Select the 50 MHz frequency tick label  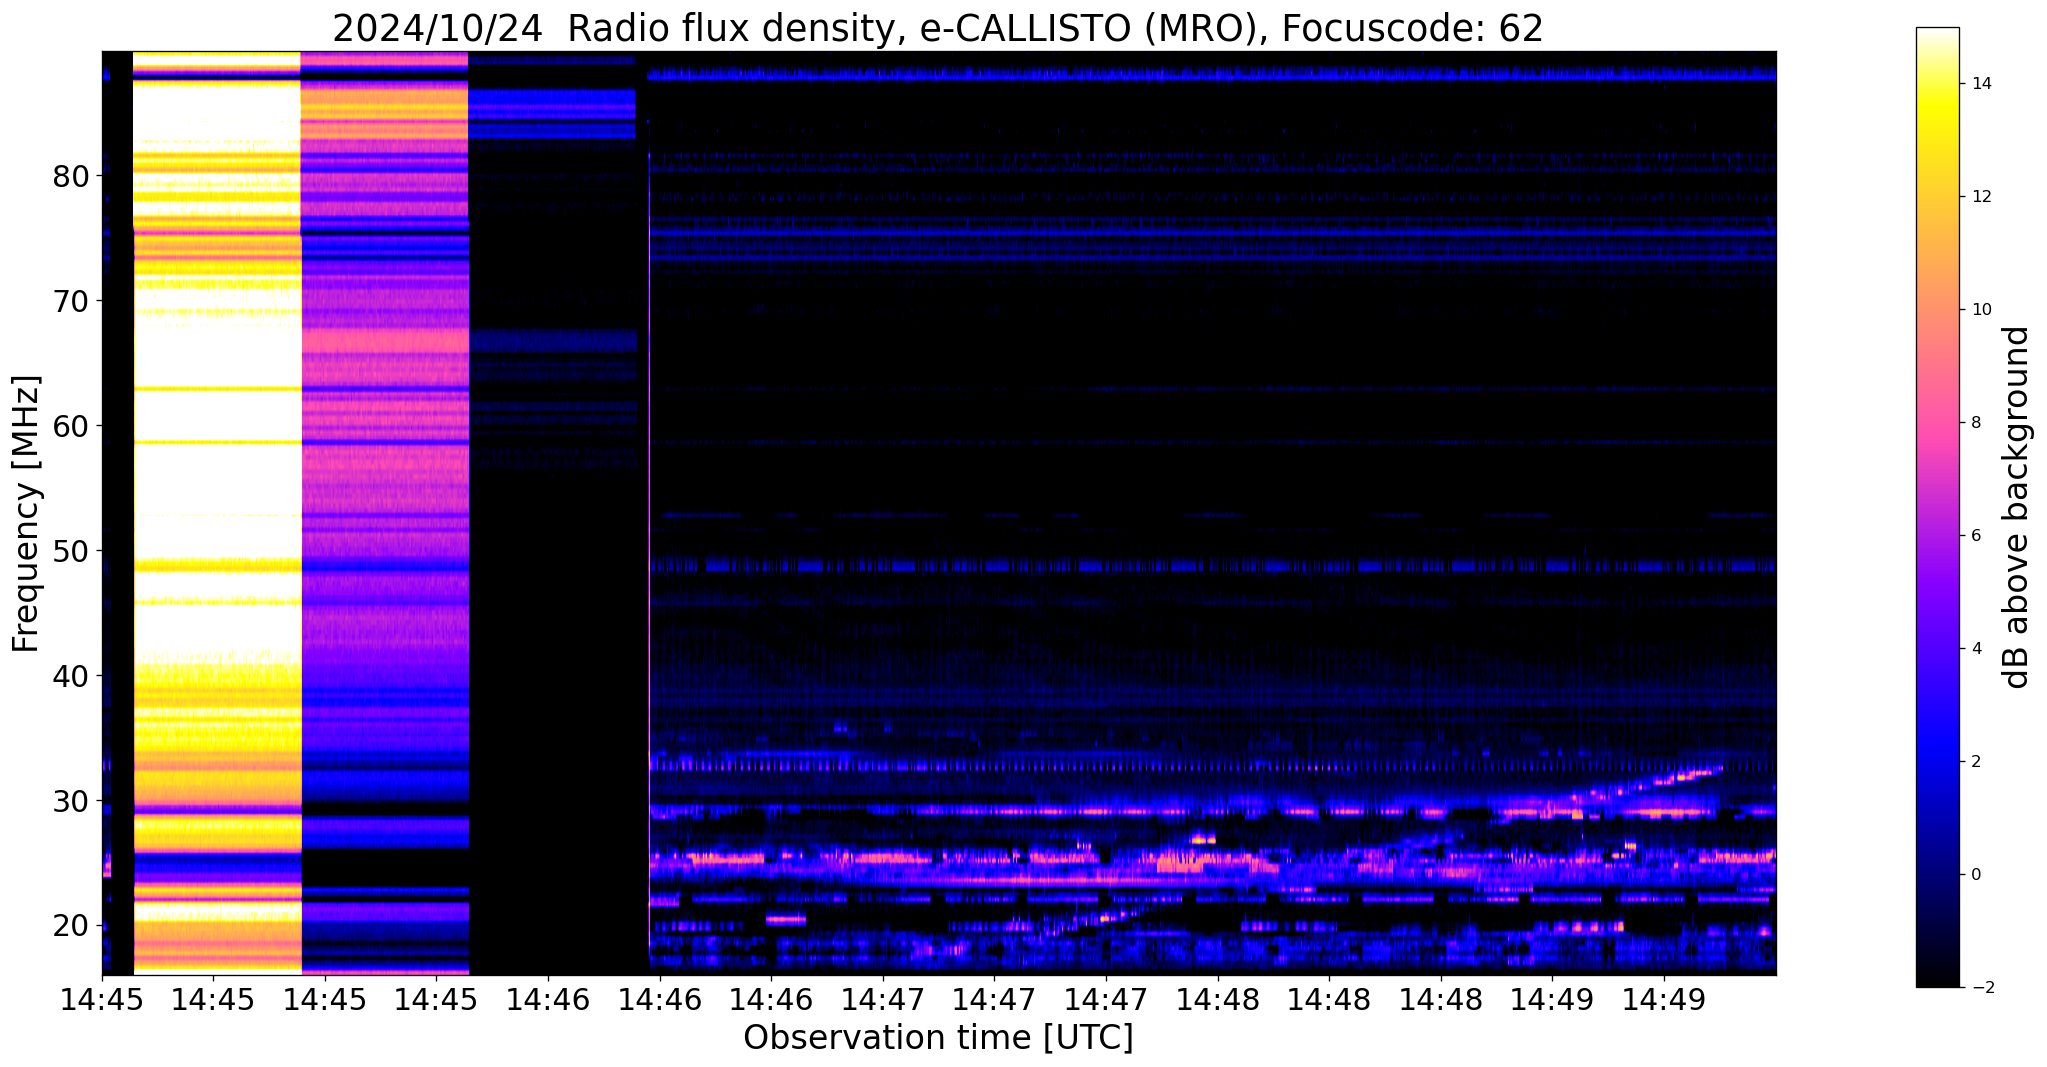[71, 551]
